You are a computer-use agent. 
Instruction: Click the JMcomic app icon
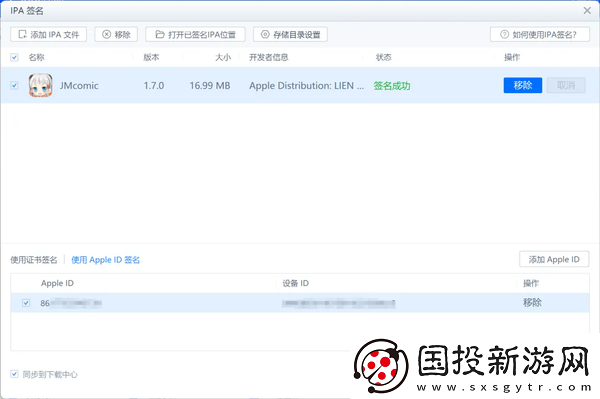tap(41, 85)
